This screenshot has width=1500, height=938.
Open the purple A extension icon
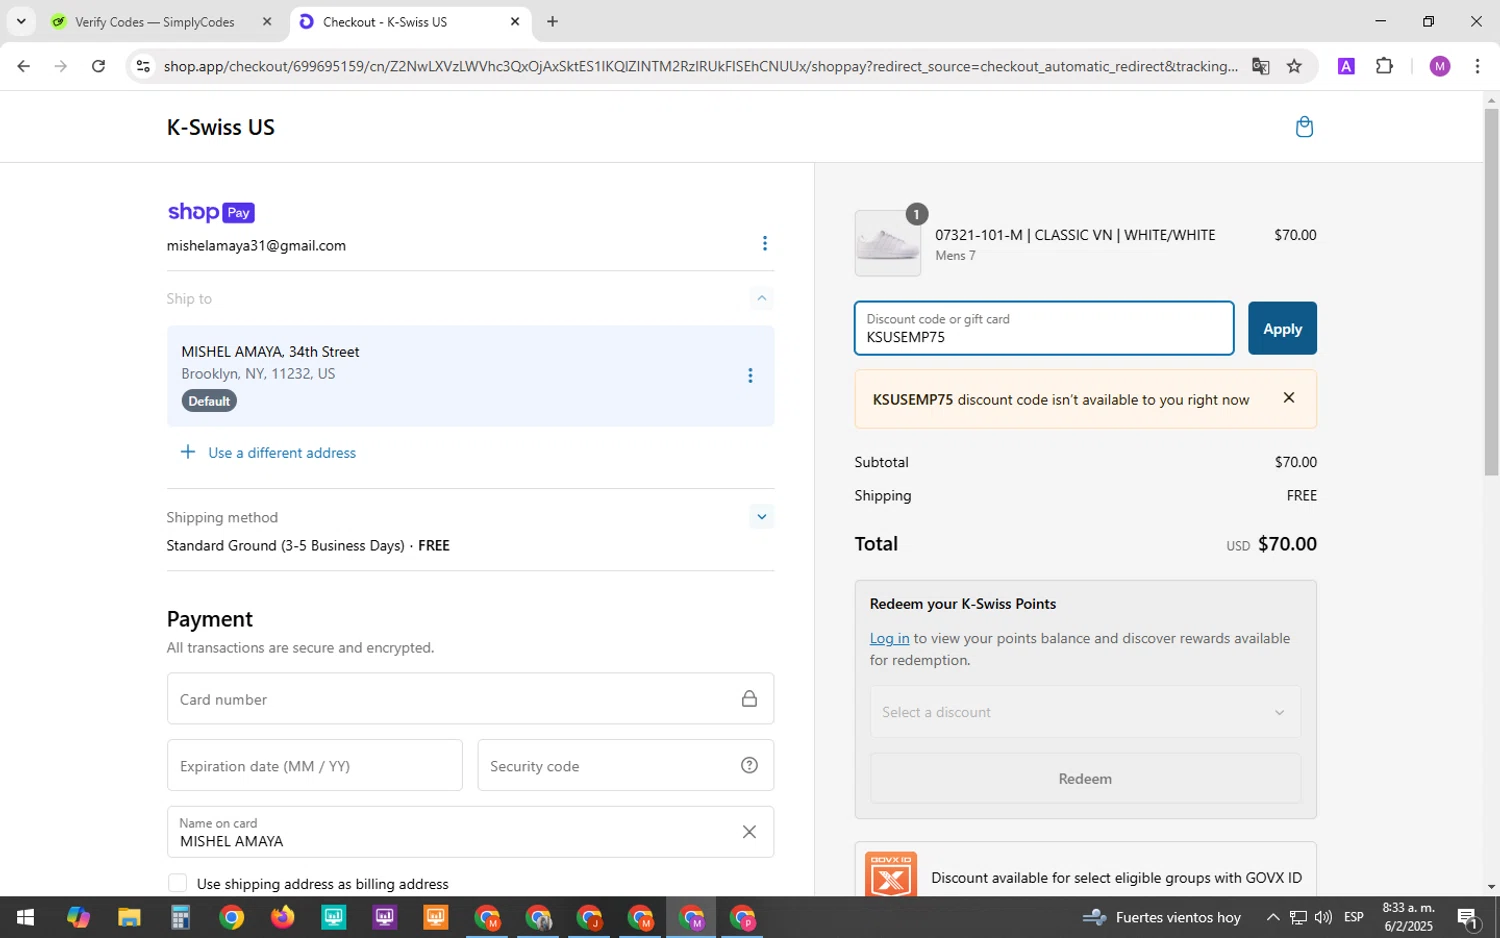[1346, 66]
